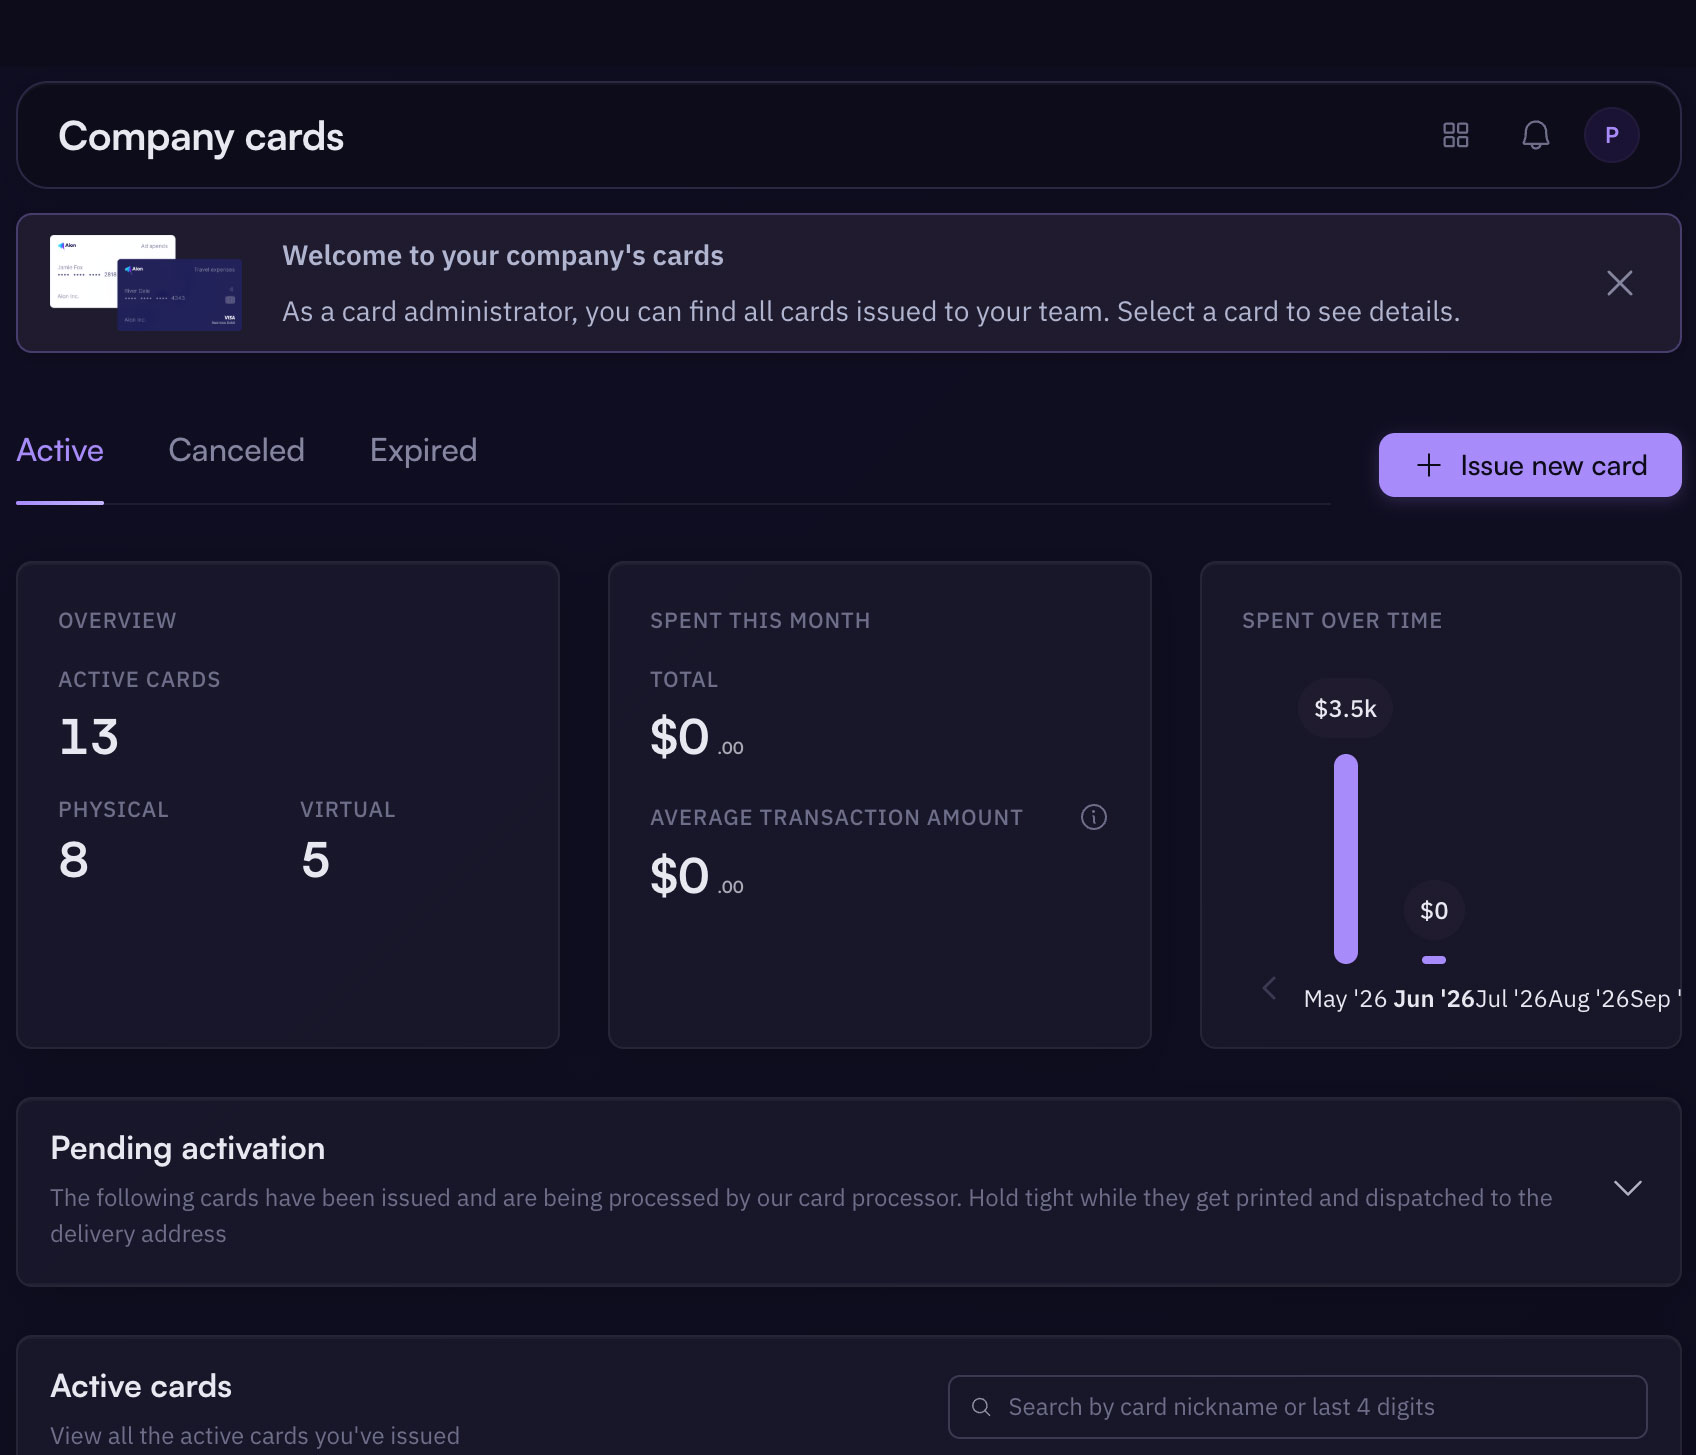The width and height of the screenshot is (1696, 1455).
Task: Select the Jun '26 spending bar
Action: [x=1434, y=960]
